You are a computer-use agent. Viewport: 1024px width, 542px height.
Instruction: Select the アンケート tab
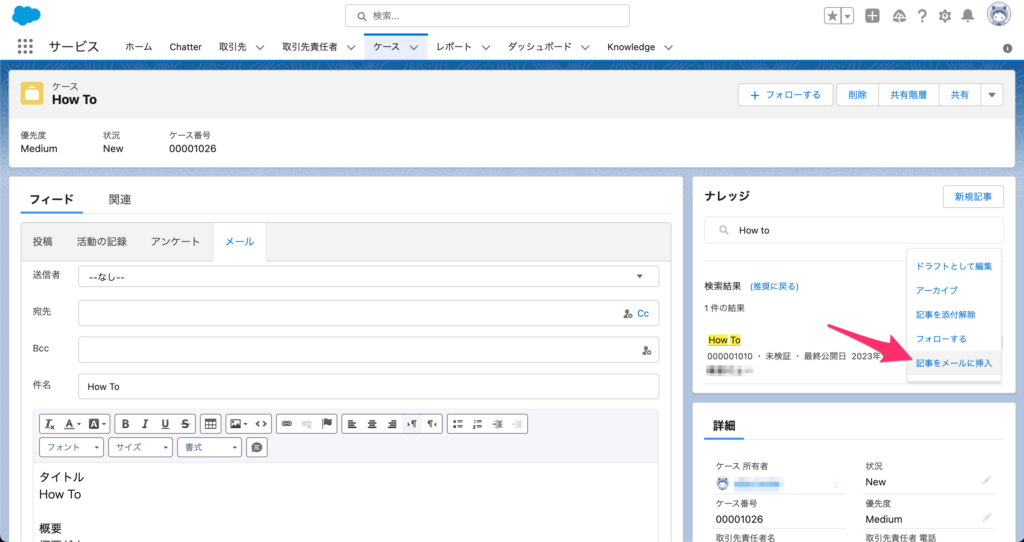tap(175, 241)
